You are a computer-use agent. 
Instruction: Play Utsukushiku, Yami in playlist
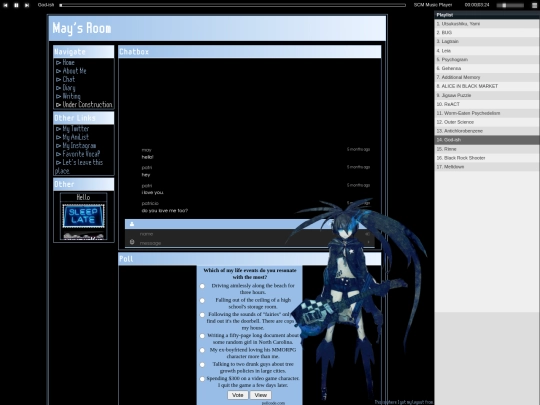click(x=487, y=24)
